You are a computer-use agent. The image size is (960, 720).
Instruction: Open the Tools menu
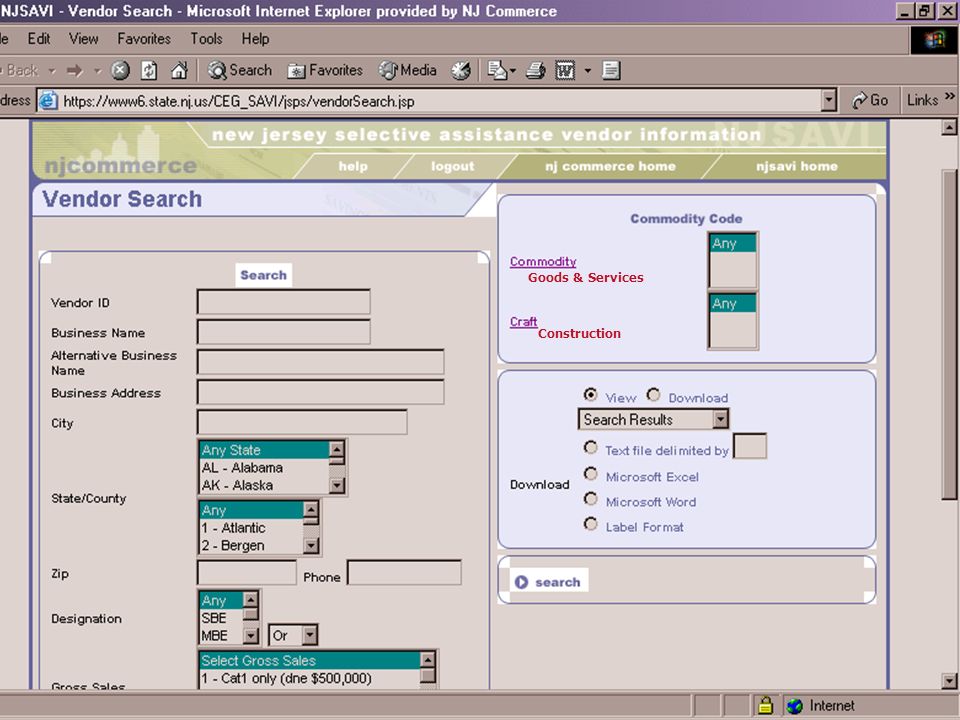tap(206, 39)
